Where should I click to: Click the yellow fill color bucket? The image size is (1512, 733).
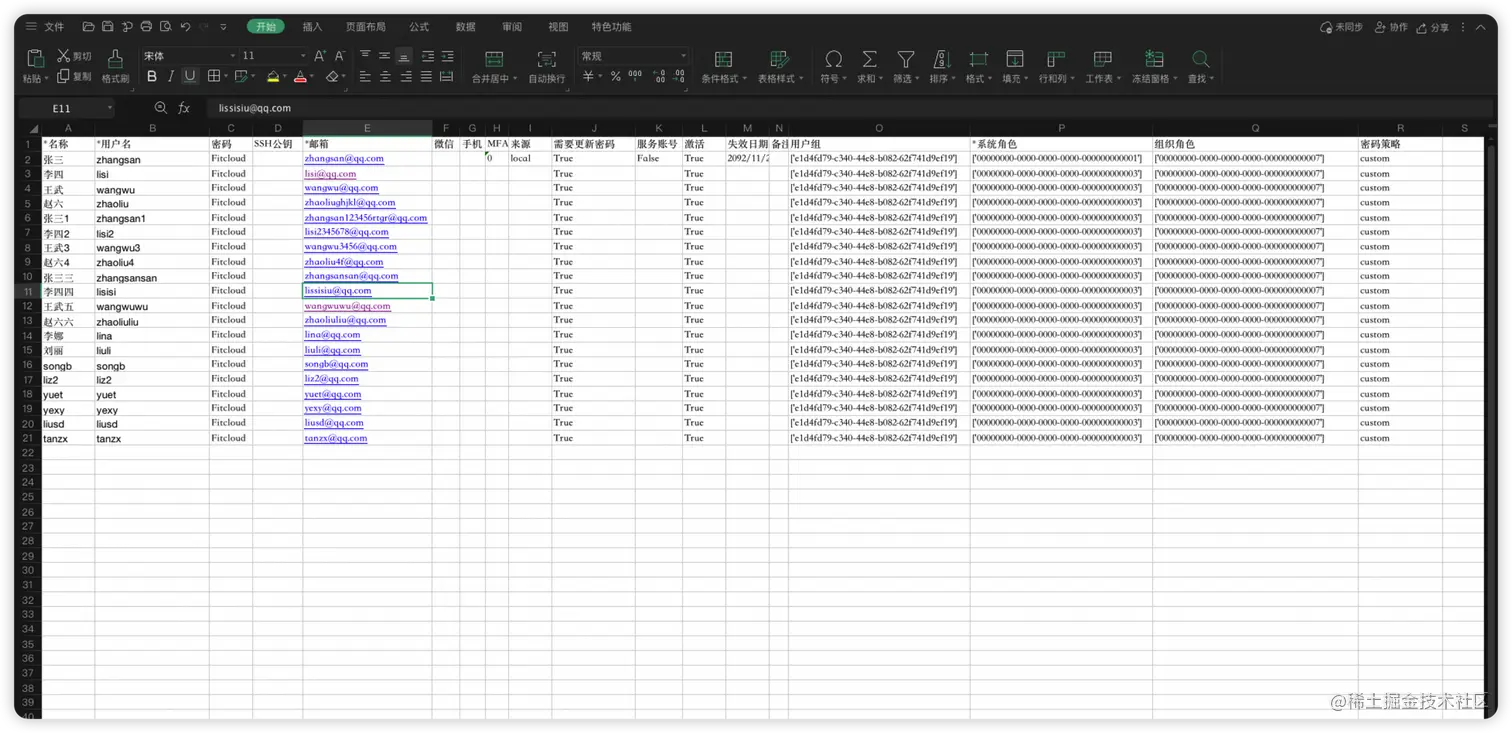click(x=273, y=76)
